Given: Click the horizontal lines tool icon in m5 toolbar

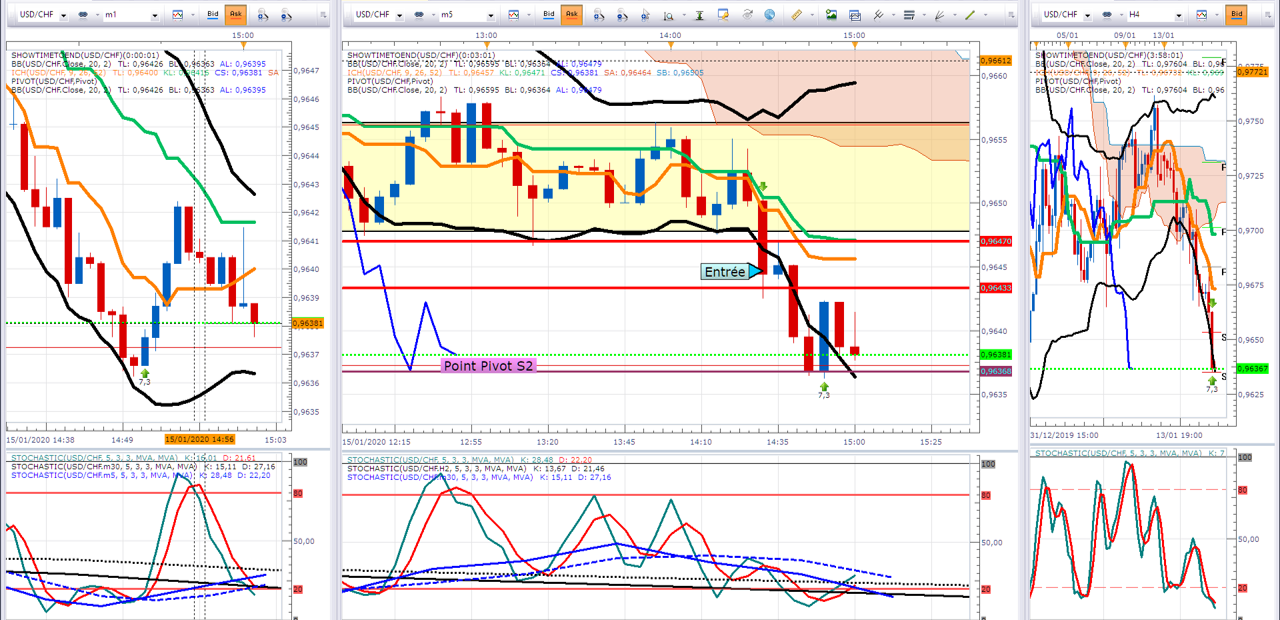Looking at the screenshot, I should click(908, 15).
